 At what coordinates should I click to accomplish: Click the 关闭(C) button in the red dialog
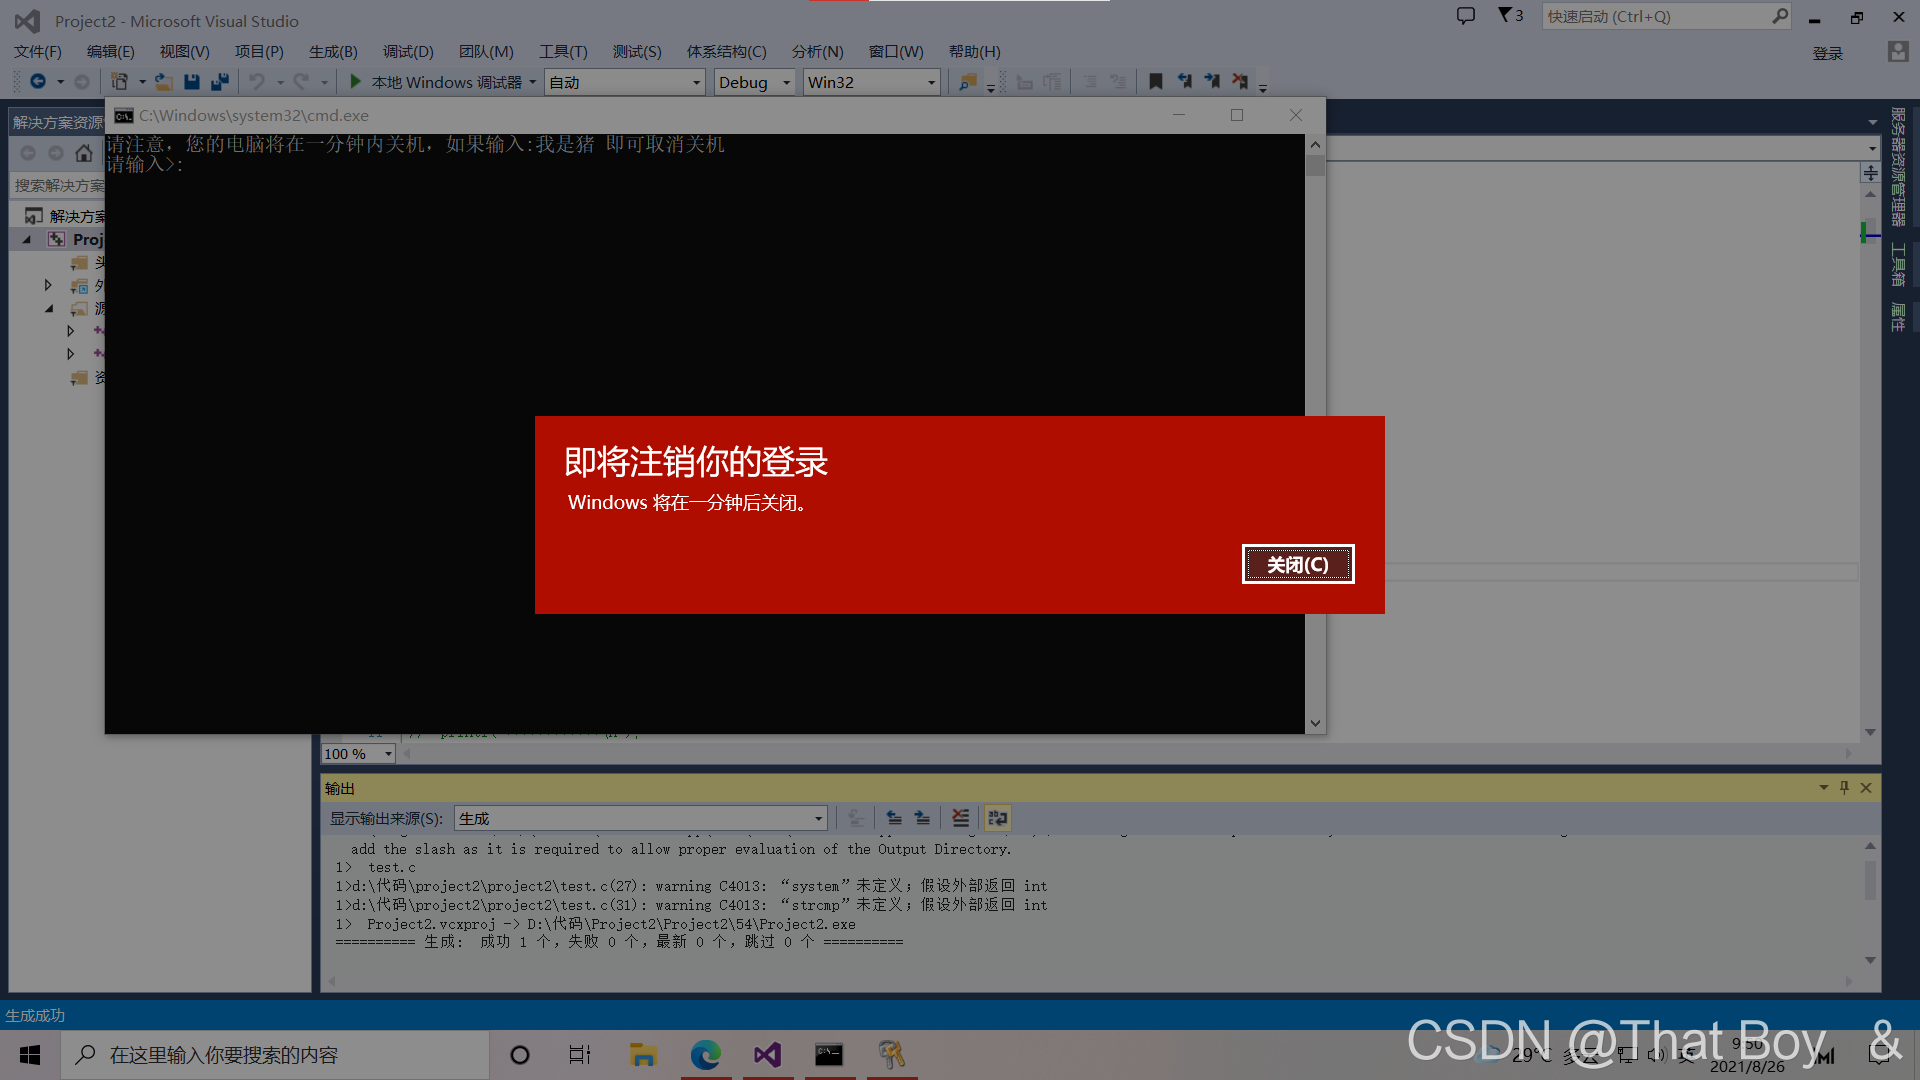[1297, 565]
